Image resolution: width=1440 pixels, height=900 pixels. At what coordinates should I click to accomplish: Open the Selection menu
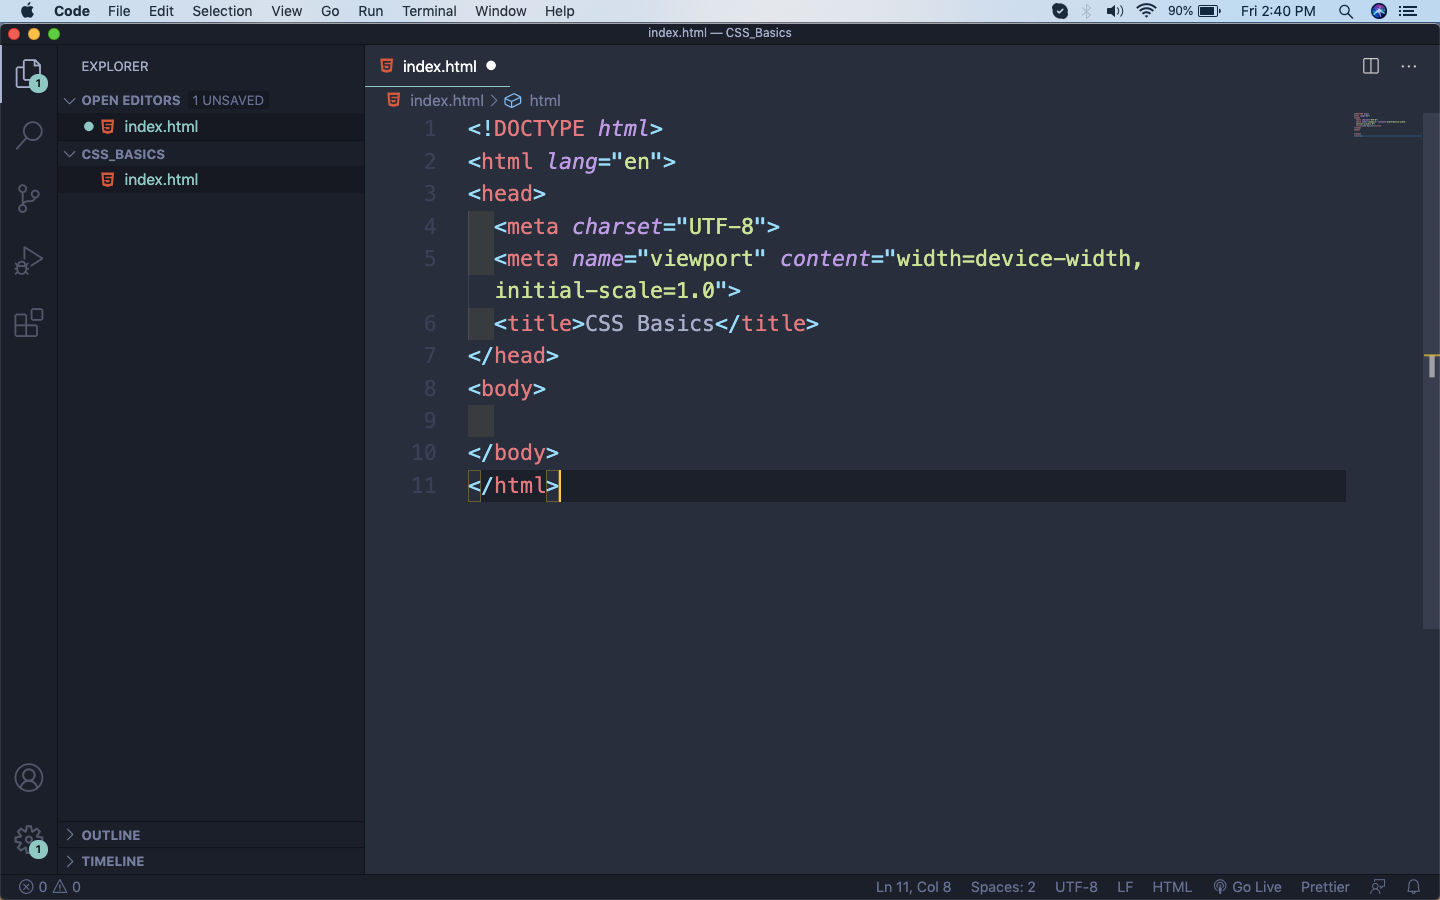click(222, 11)
